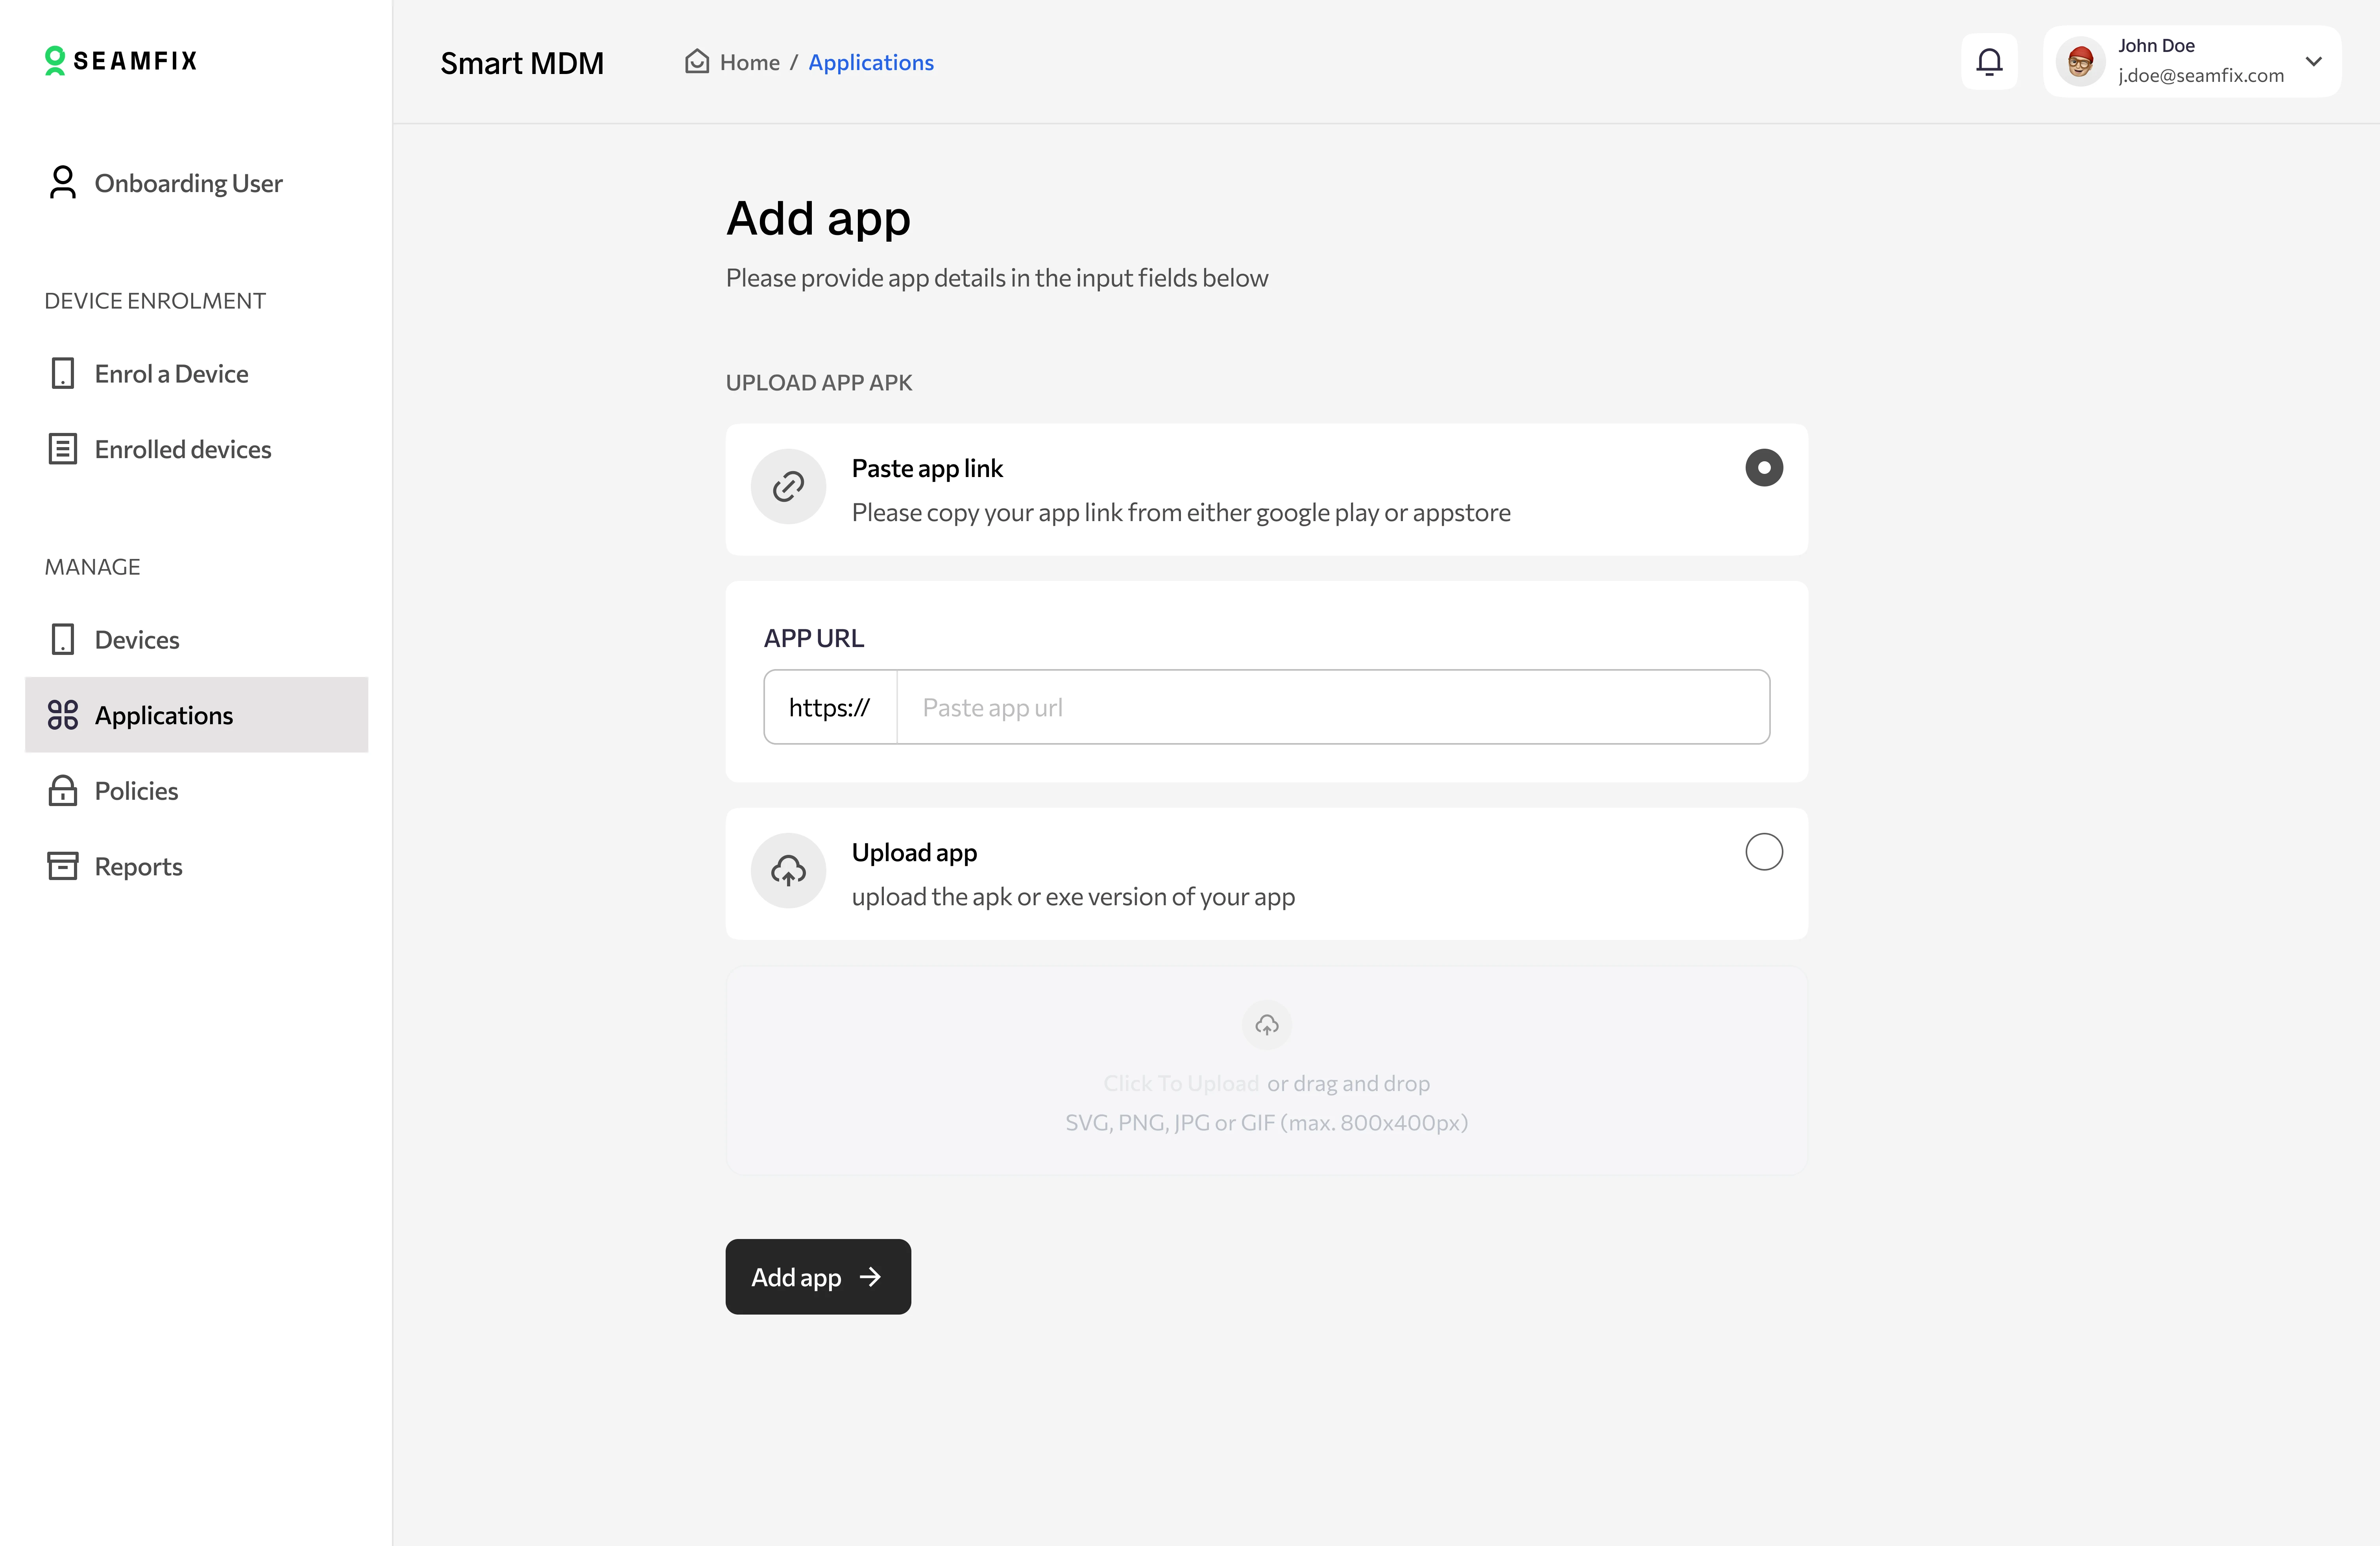The height and width of the screenshot is (1546, 2380).
Task: Select the Upload app radio button
Action: [1763, 852]
